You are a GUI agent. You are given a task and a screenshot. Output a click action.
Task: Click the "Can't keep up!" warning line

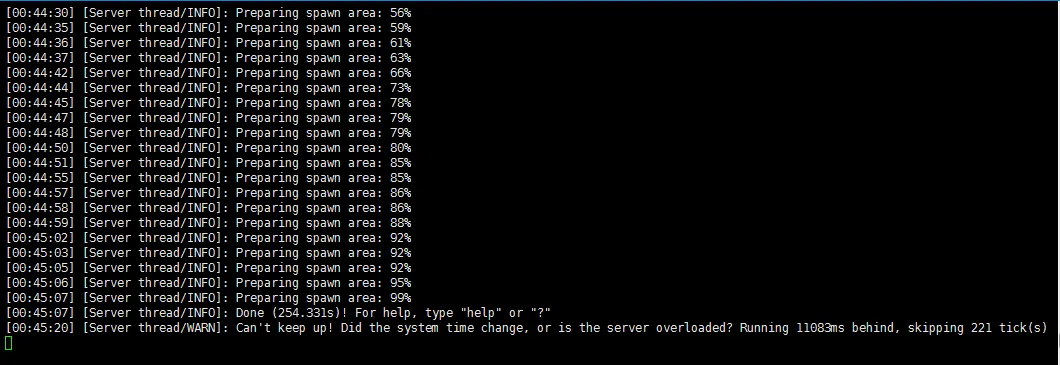coord(526,328)
